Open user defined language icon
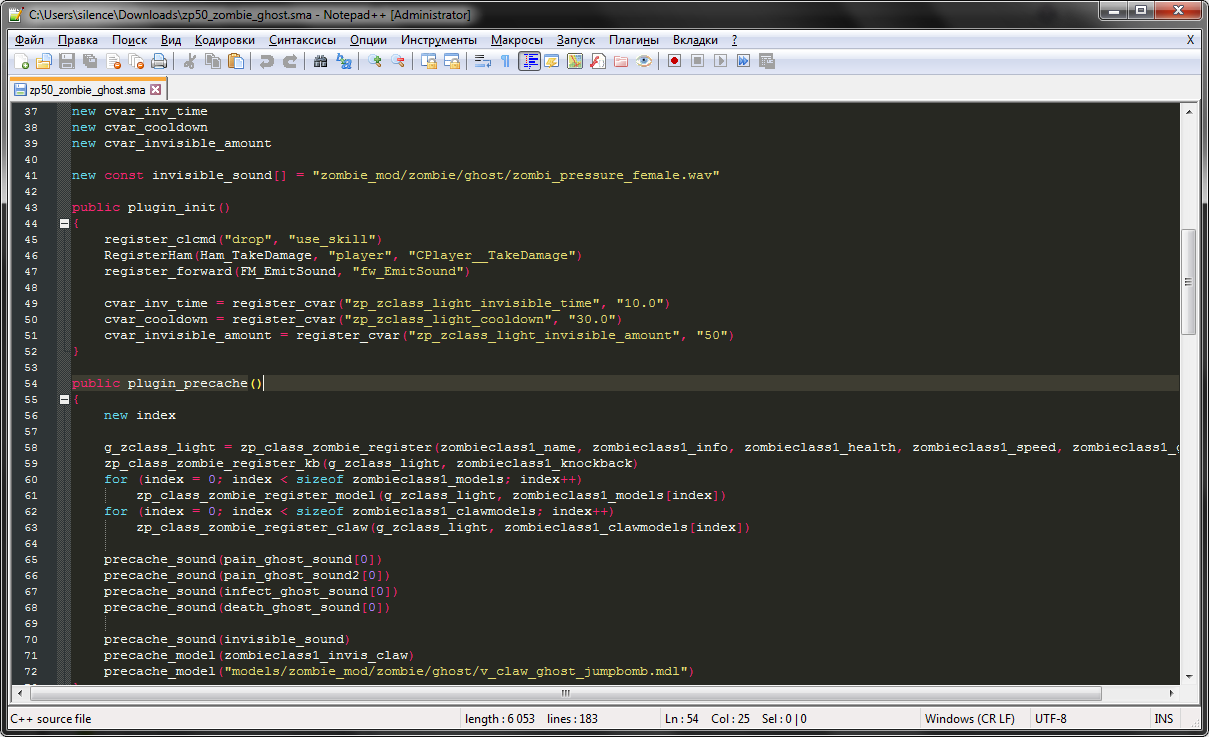Image resolution: width=1209 pixels, height=737 pixels. point(552,61)
